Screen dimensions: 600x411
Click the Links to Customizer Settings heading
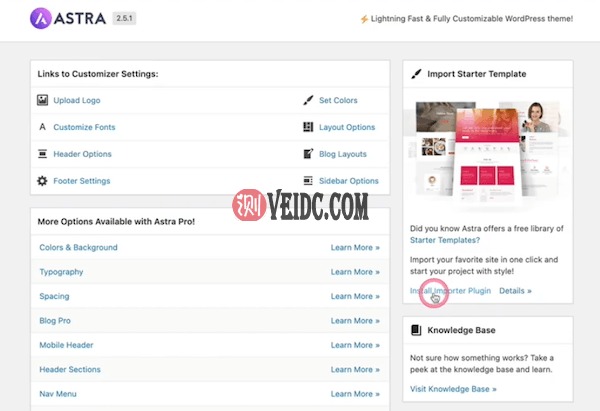(98, 74)
